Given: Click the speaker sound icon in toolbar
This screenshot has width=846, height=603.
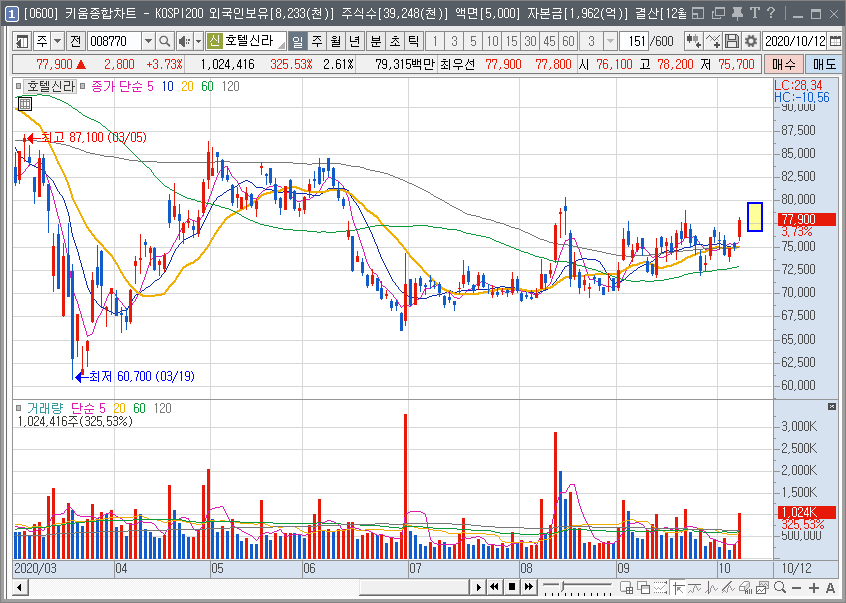Looking at the screenshot, I should point(185,41).
